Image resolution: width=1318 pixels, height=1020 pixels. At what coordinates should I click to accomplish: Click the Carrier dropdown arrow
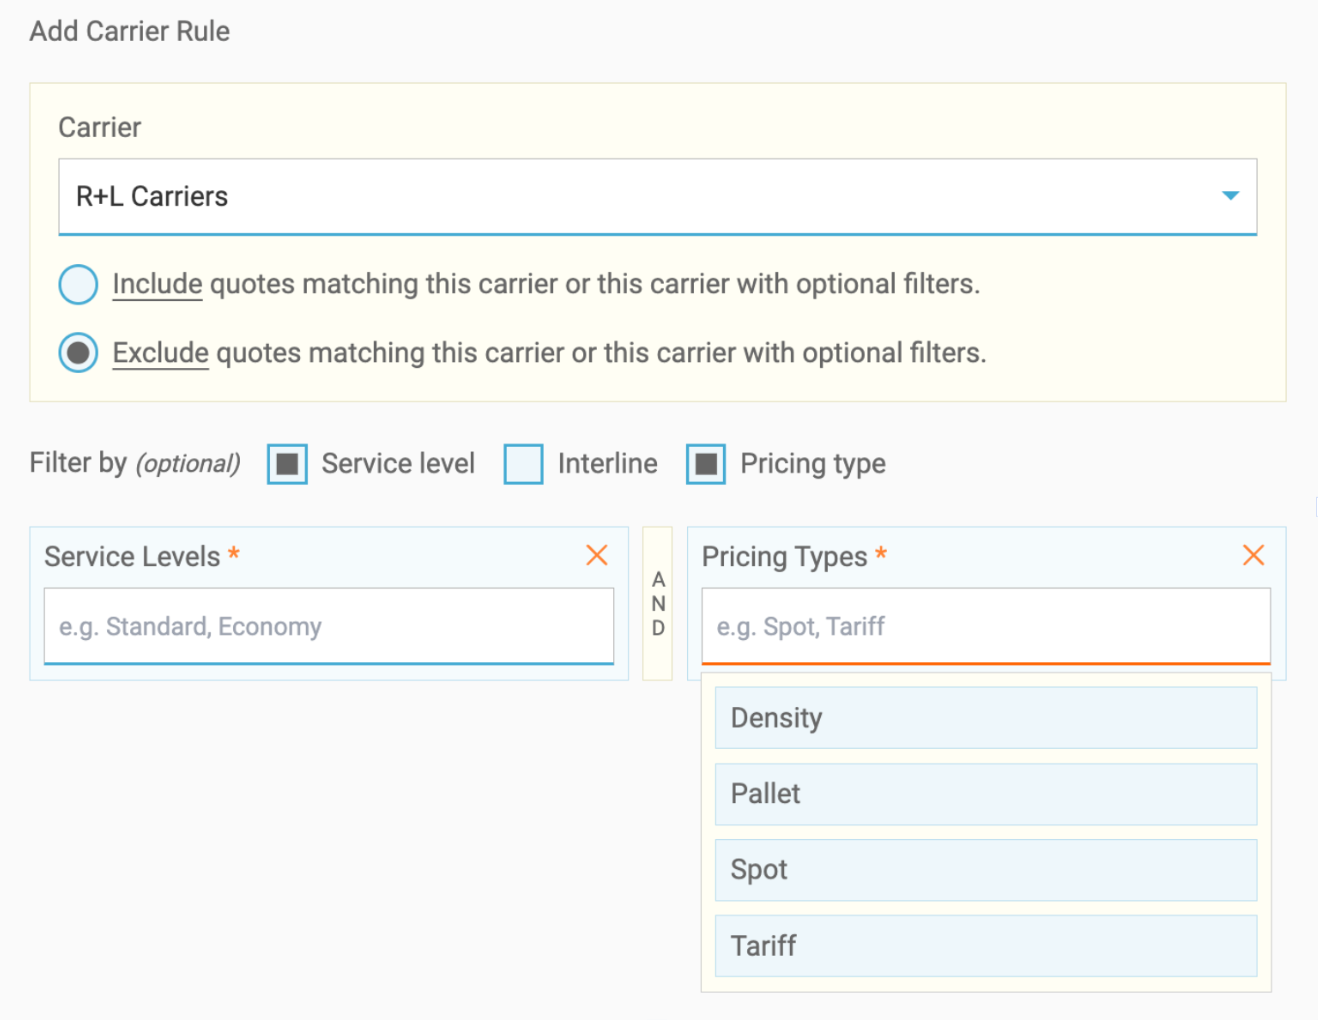(x=1230, y=196)
